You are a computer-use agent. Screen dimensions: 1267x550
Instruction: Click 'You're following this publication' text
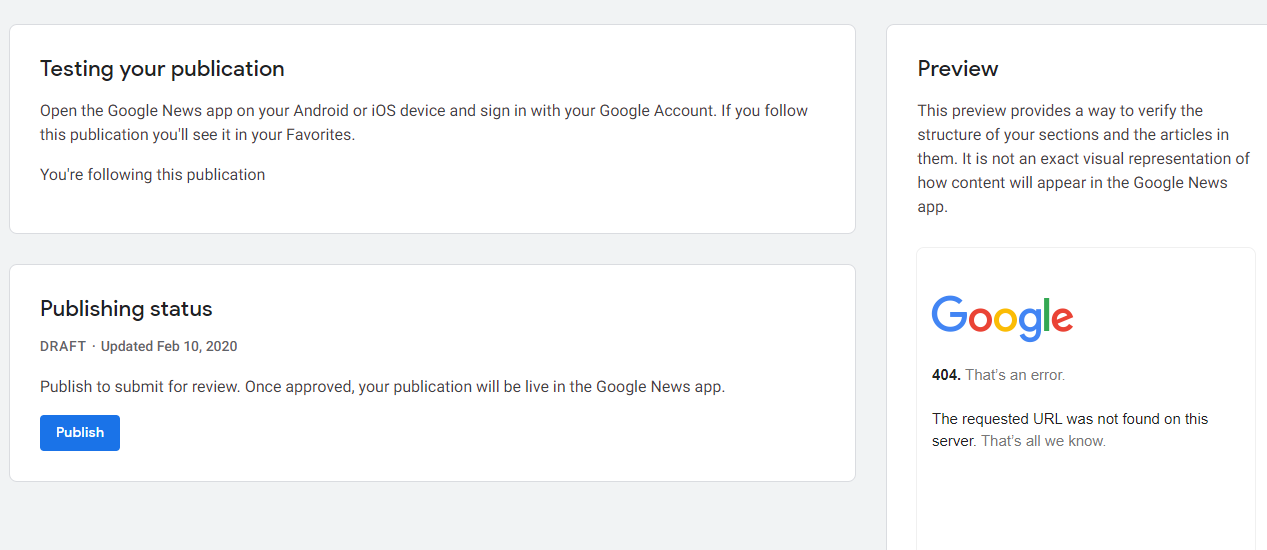tap(152, 175)
